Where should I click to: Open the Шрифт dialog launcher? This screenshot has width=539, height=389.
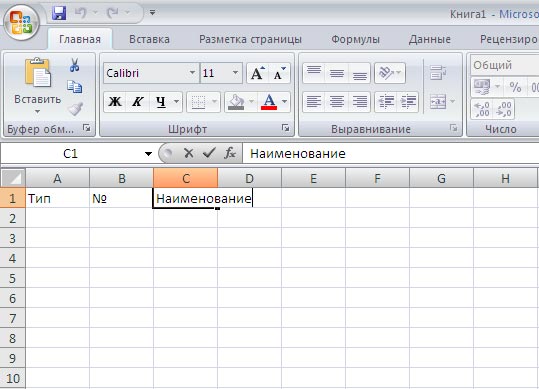point(285,128)
